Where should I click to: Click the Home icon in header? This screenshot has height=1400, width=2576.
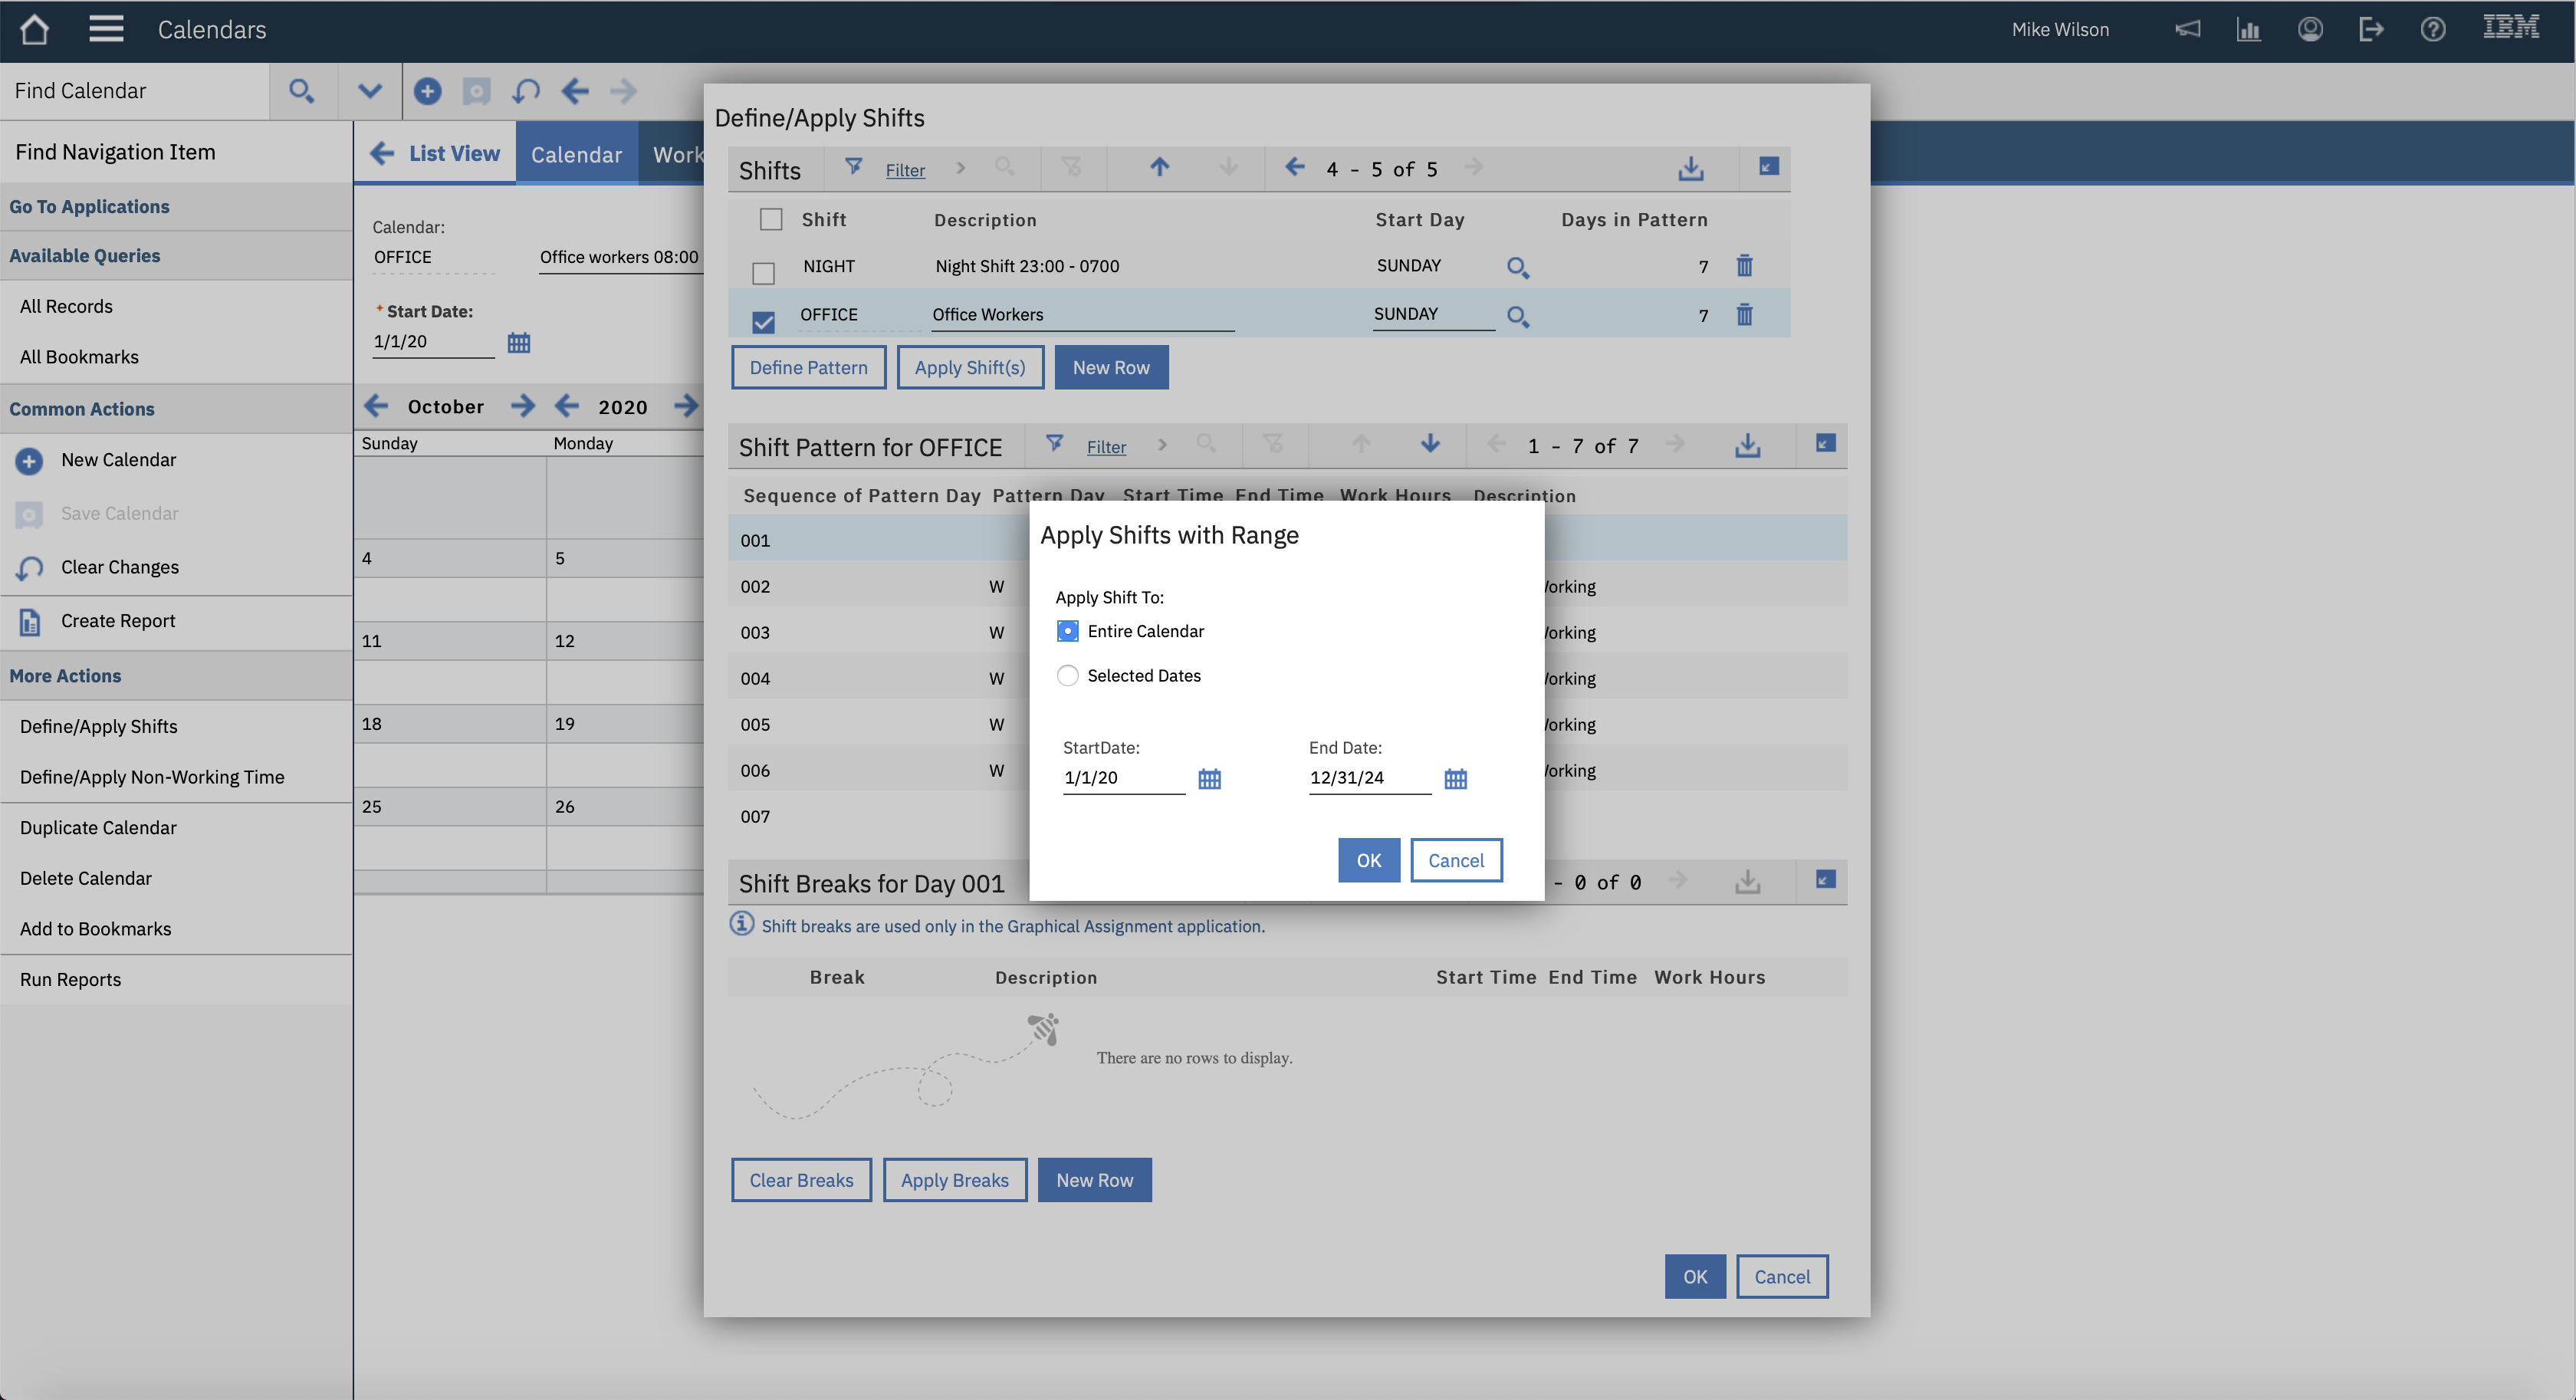[34, 29]
